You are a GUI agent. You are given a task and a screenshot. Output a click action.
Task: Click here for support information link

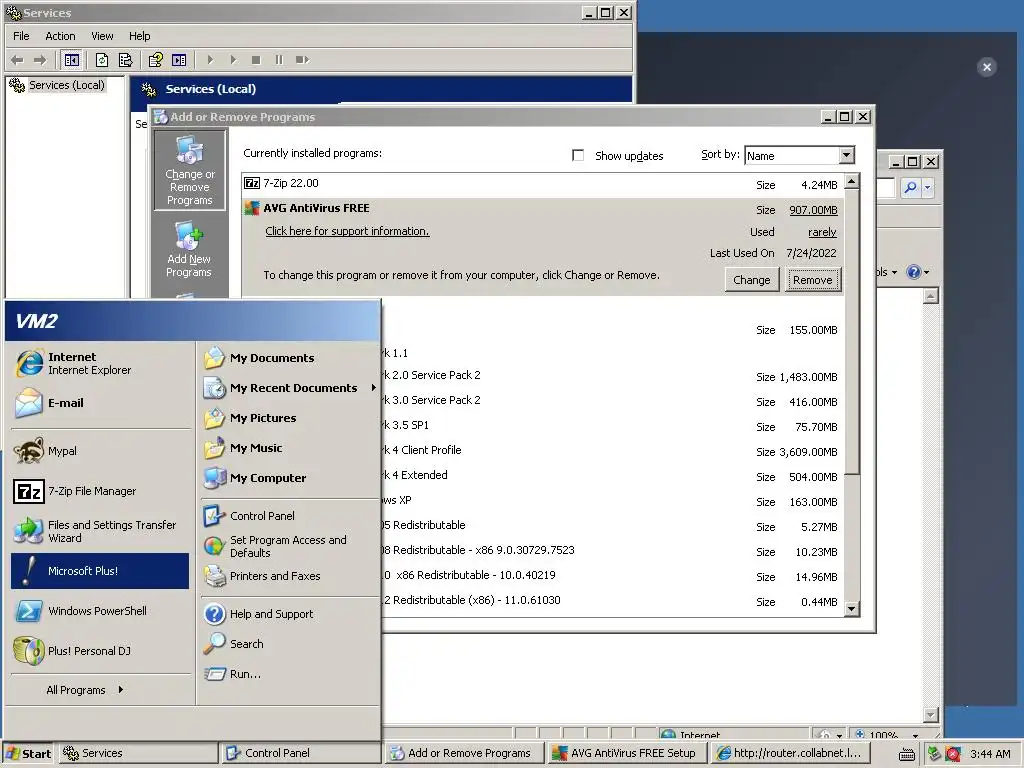click(x=347, y=231)
